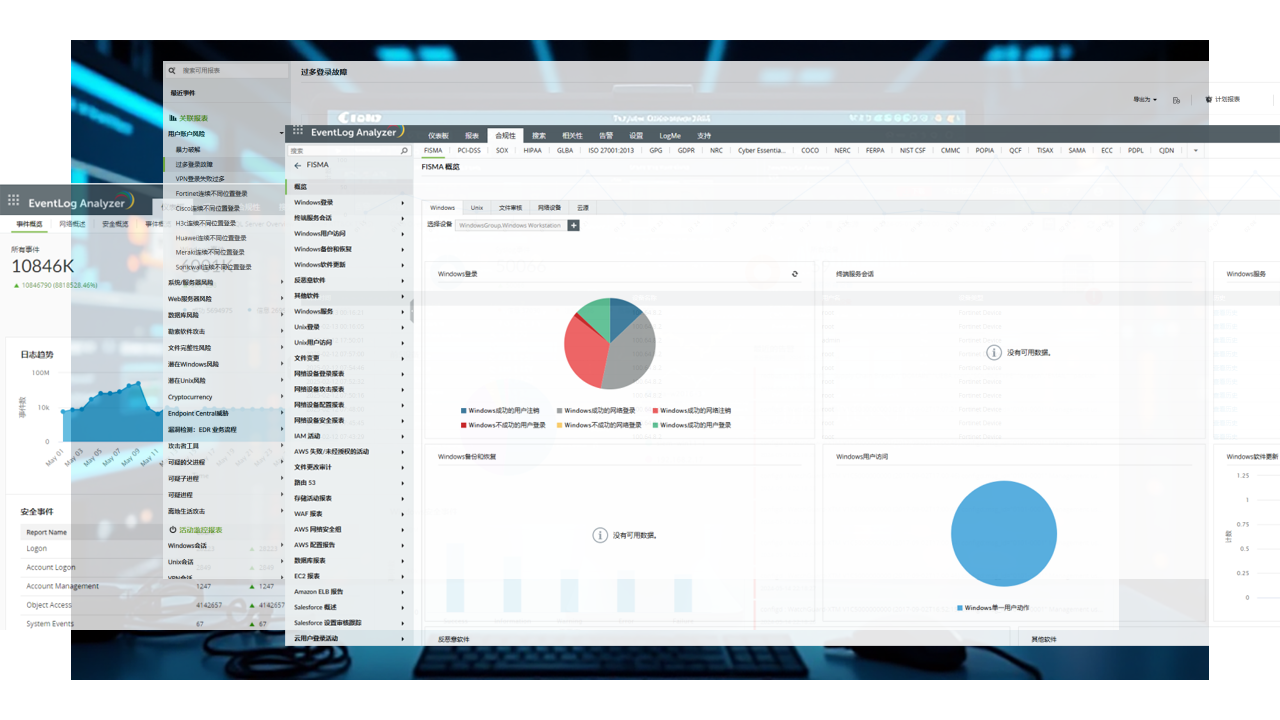This screenshot has height=720, width=1280.
Task: Open the 仪表板 tab
Action: (x=439, y=135)
